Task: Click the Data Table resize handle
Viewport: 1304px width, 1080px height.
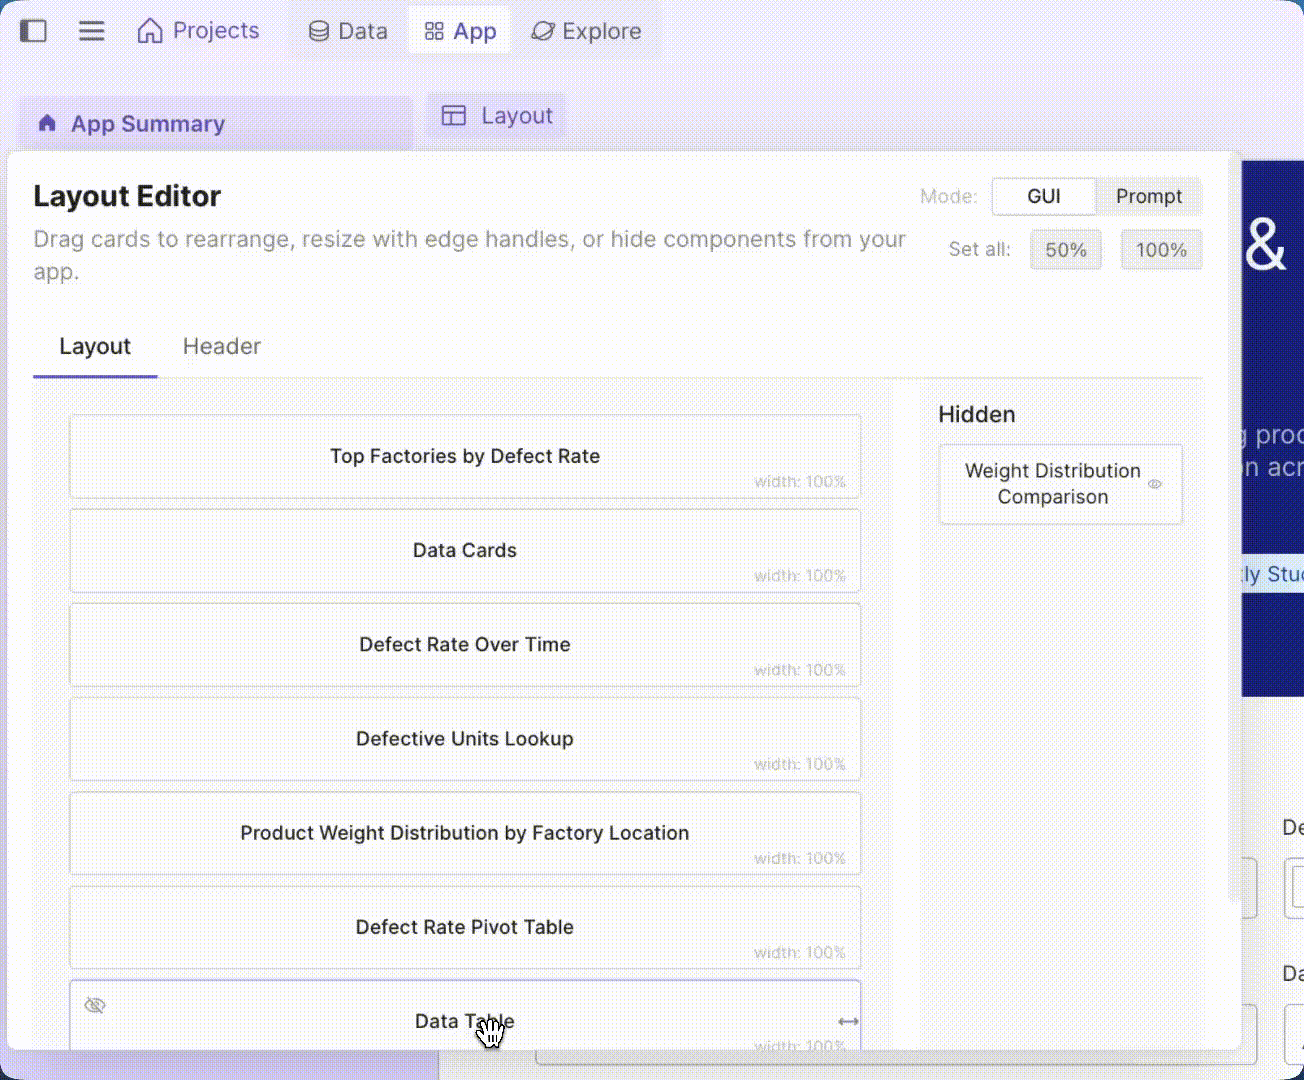Action: [x=848, y=1021]
